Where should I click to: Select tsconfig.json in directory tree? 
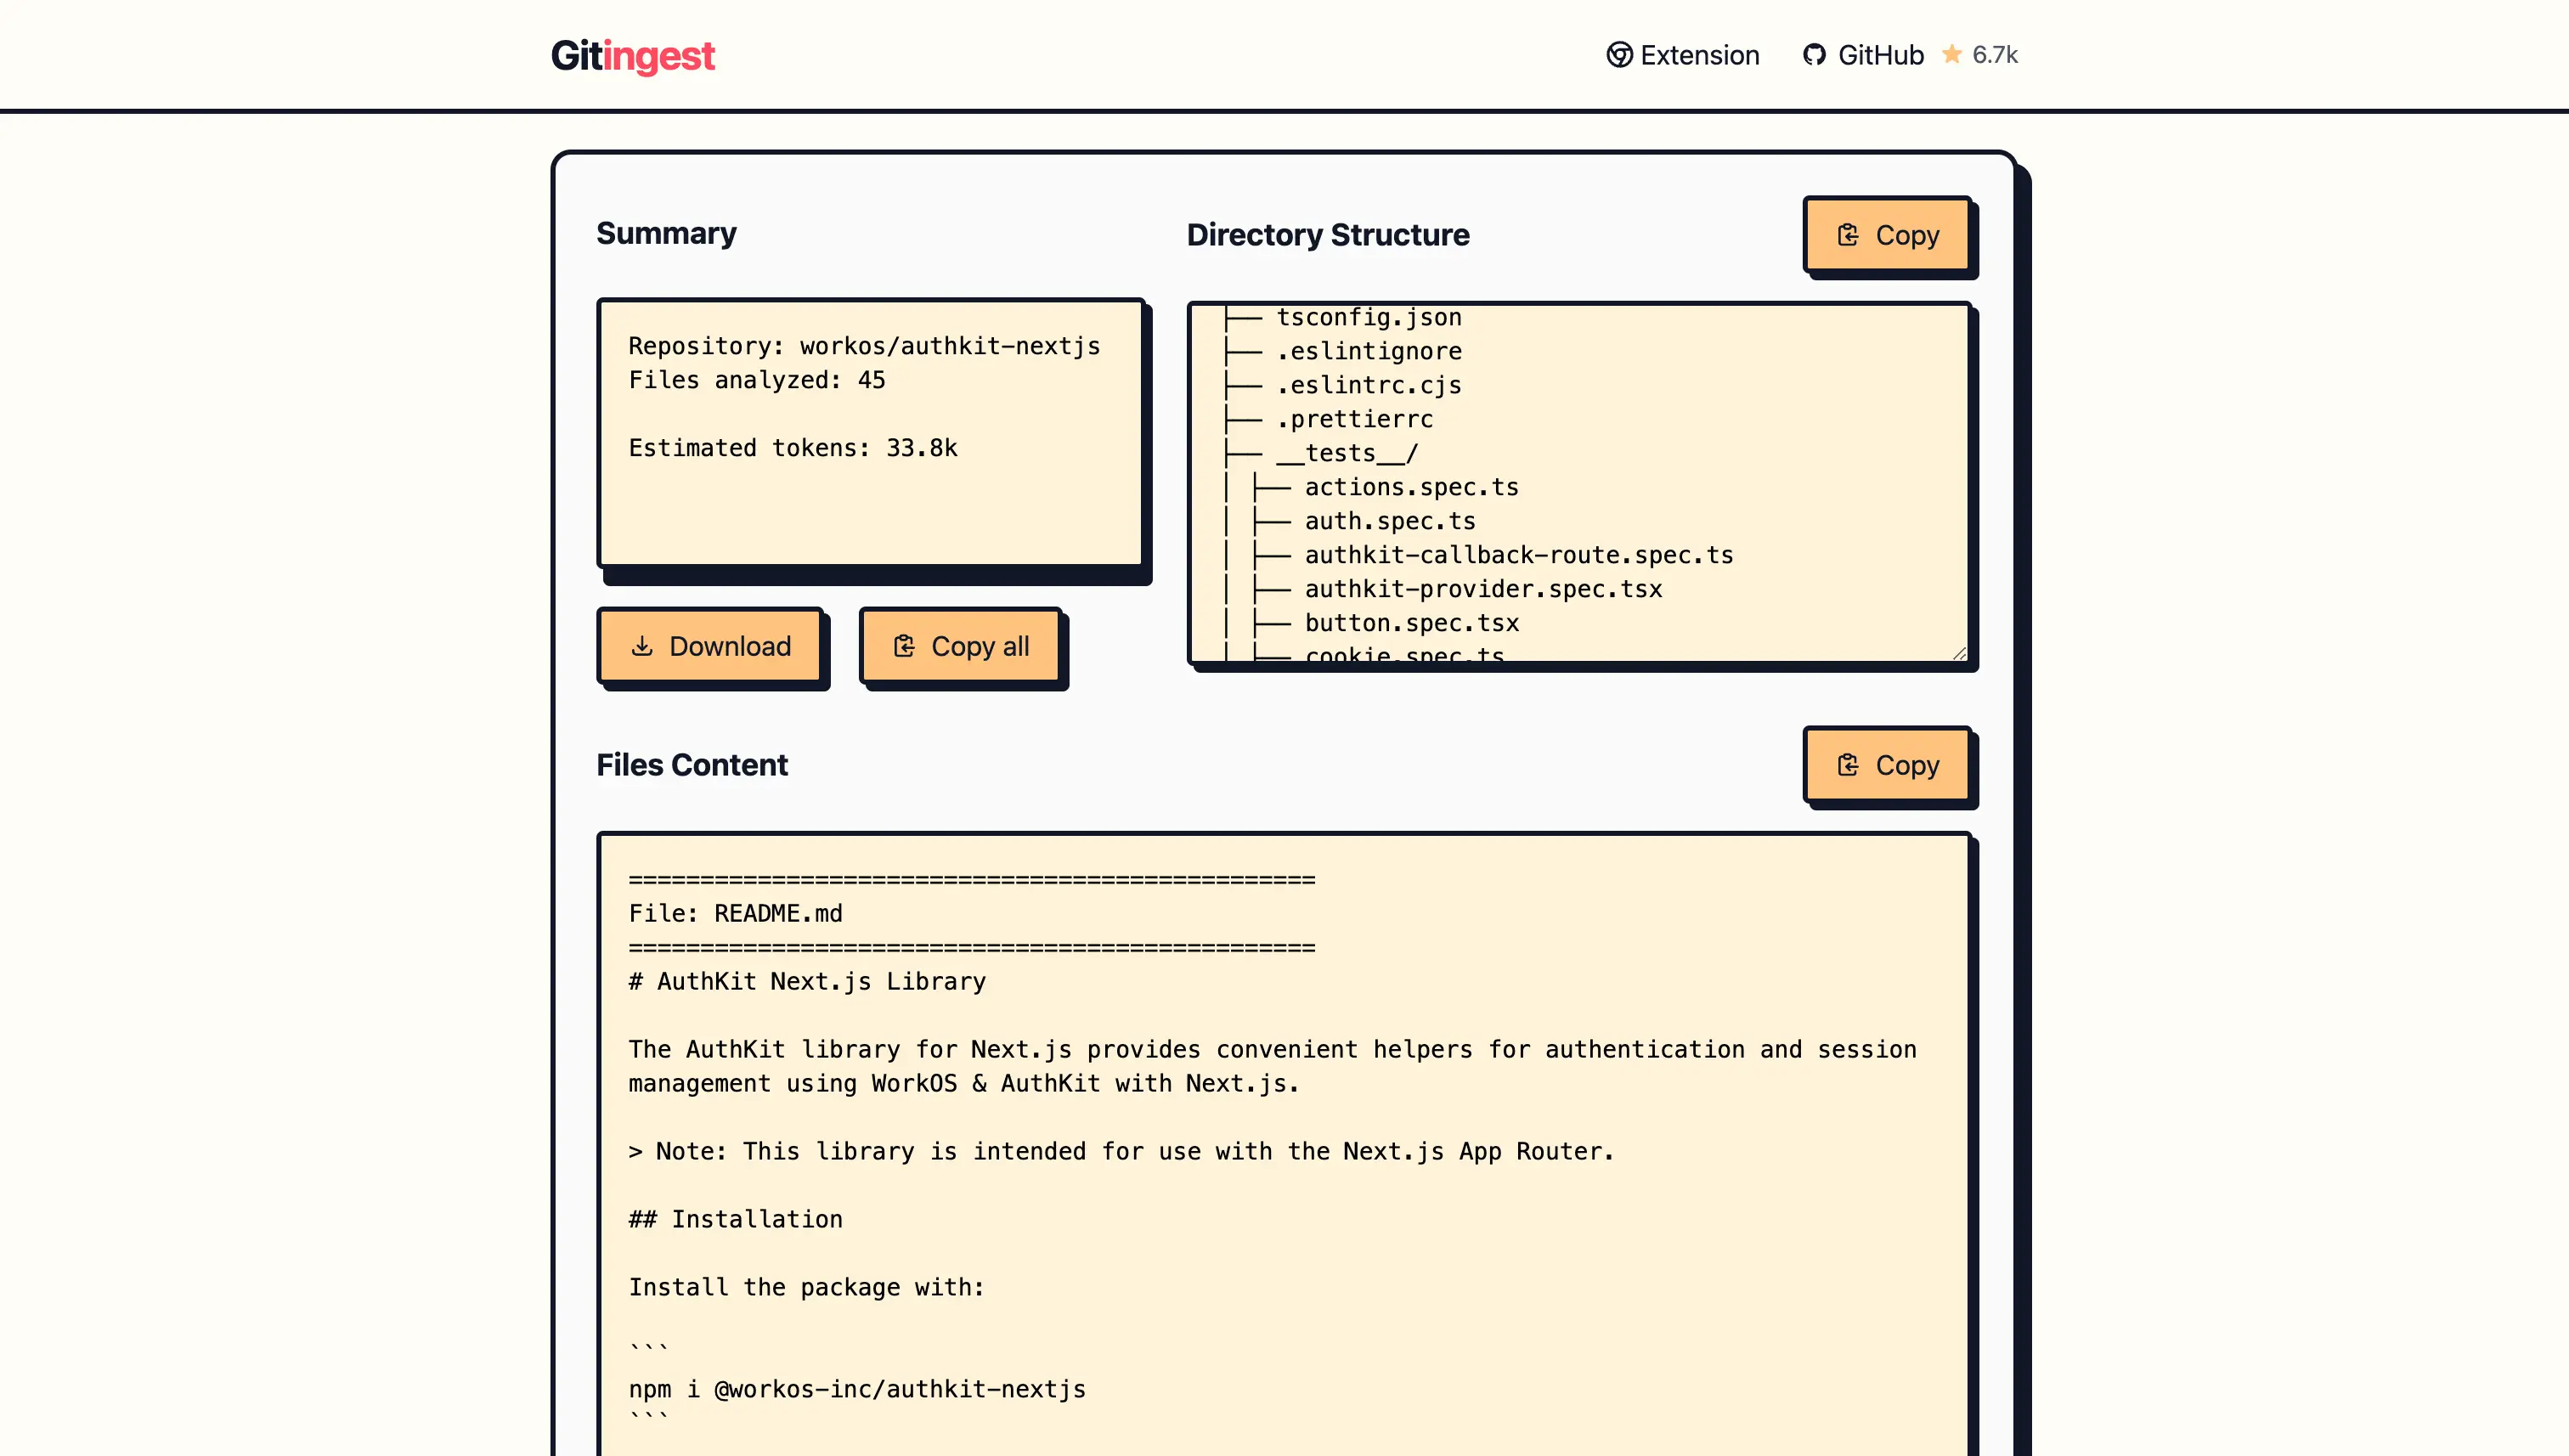tap(1369, 318)
